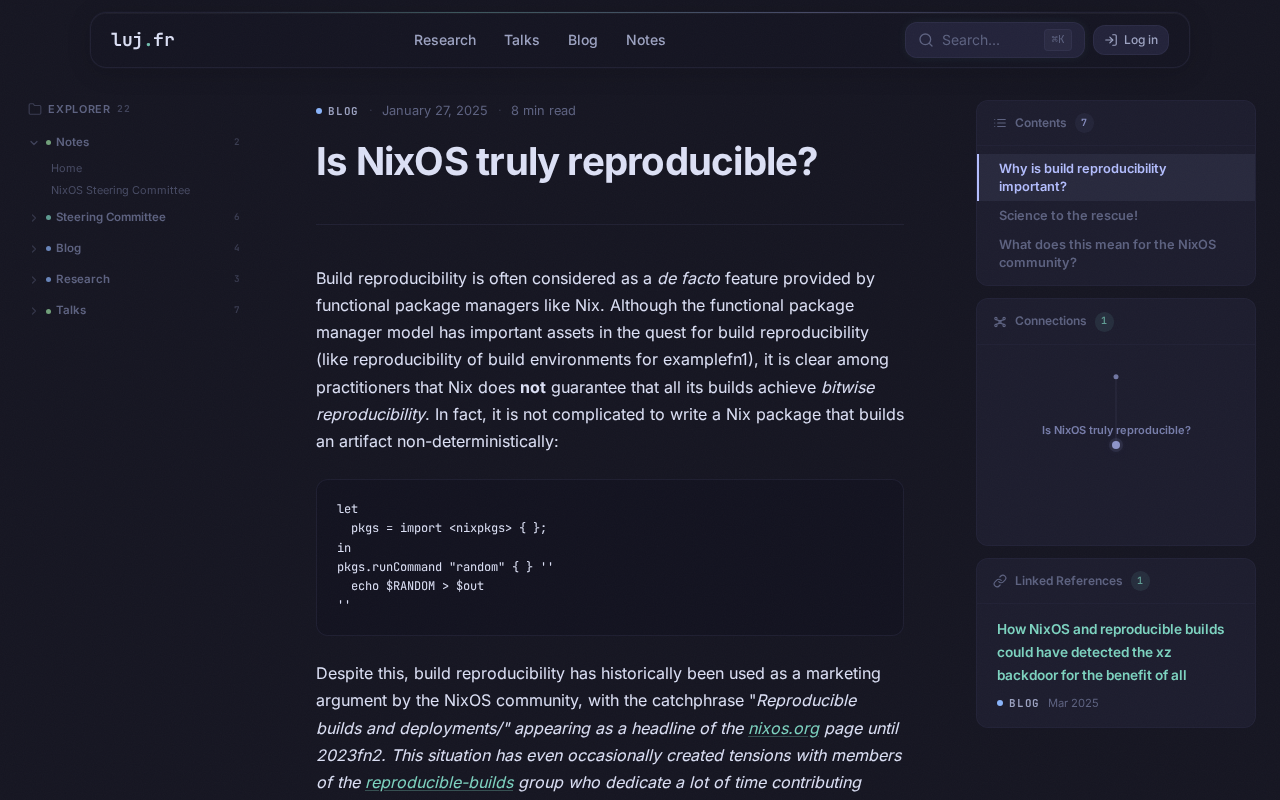Open the nixos.org hyperlink
Screen dimensions: 1280x800
pyautogui.click(x=784, y=728)
